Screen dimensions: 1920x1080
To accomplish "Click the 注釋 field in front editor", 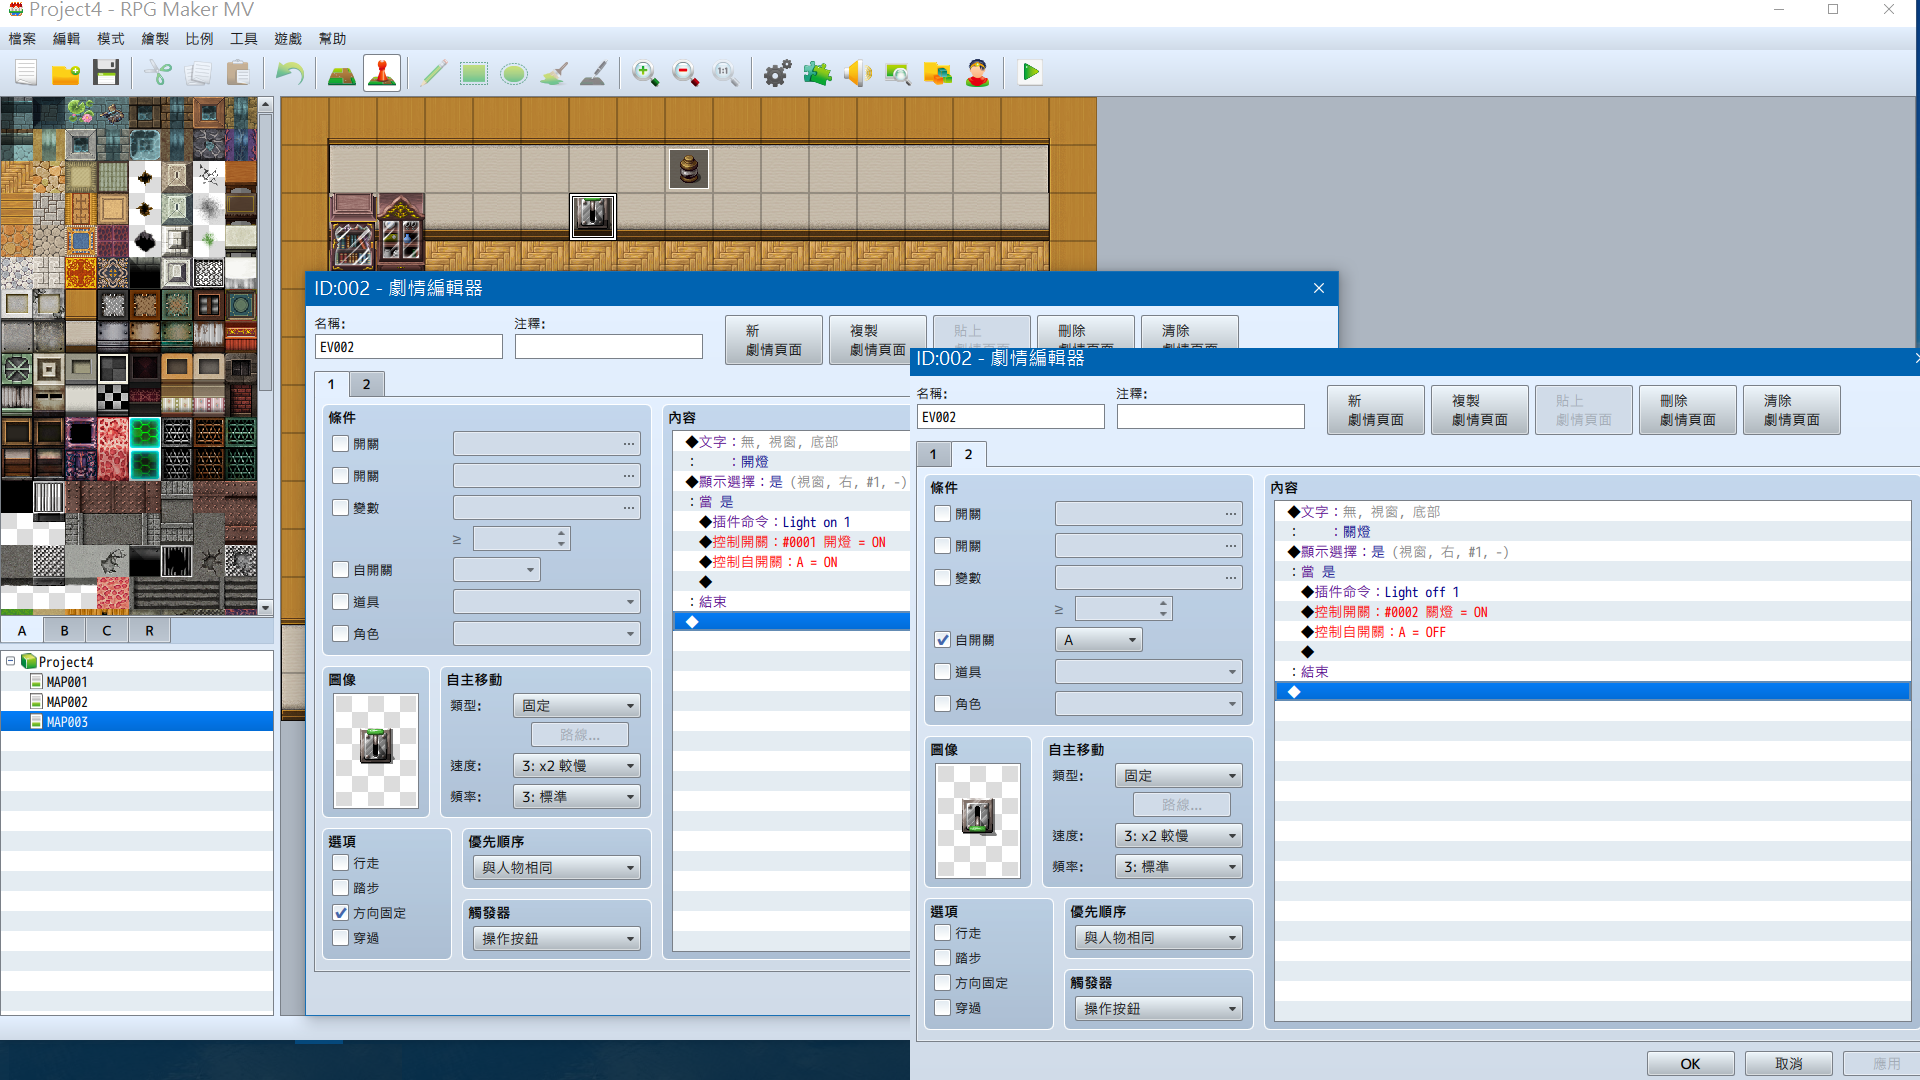I will point(1211,417).
